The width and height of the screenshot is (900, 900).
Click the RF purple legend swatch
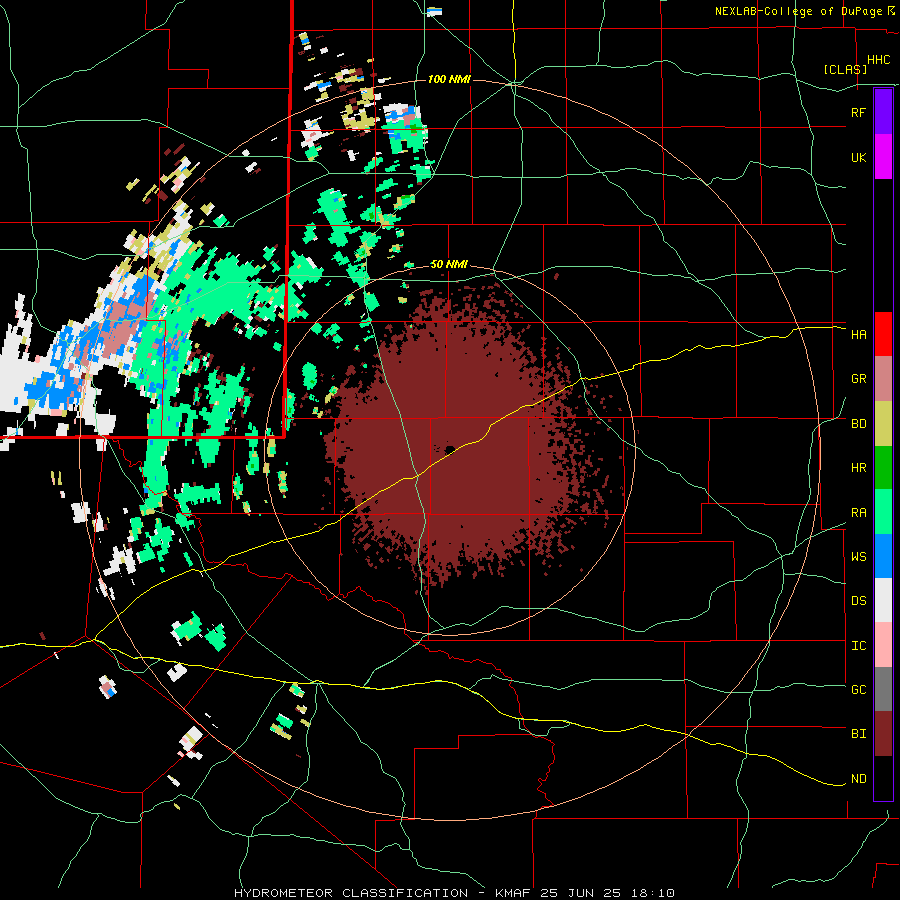click(x=883, y=112)
